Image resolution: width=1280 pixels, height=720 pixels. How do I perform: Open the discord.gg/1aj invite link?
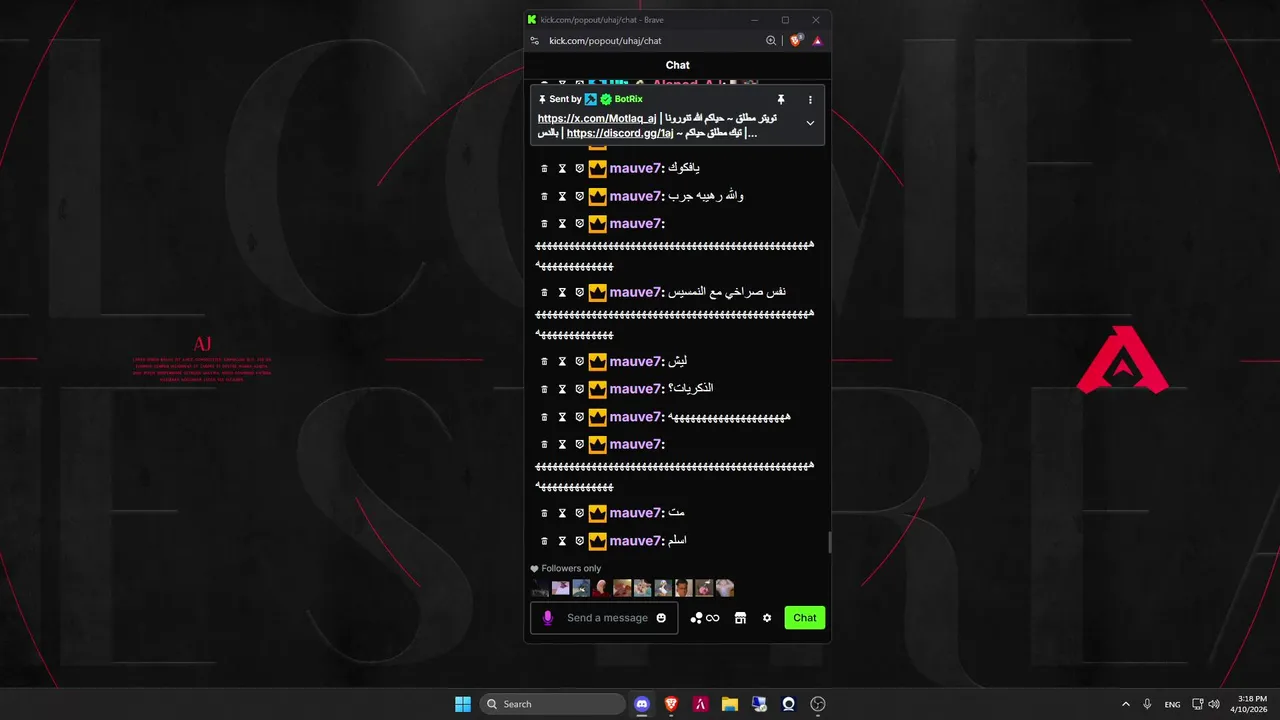[620, 133]
